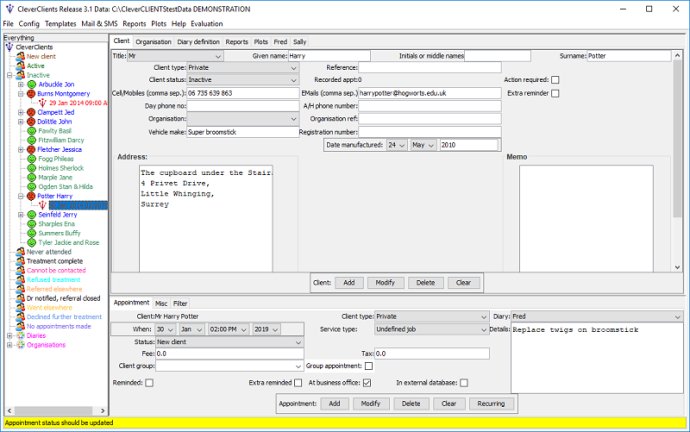The width and height of the screenshot is (690, 432).
Task: Click the Appointment Modify button
Action: [x=371, y=404]
